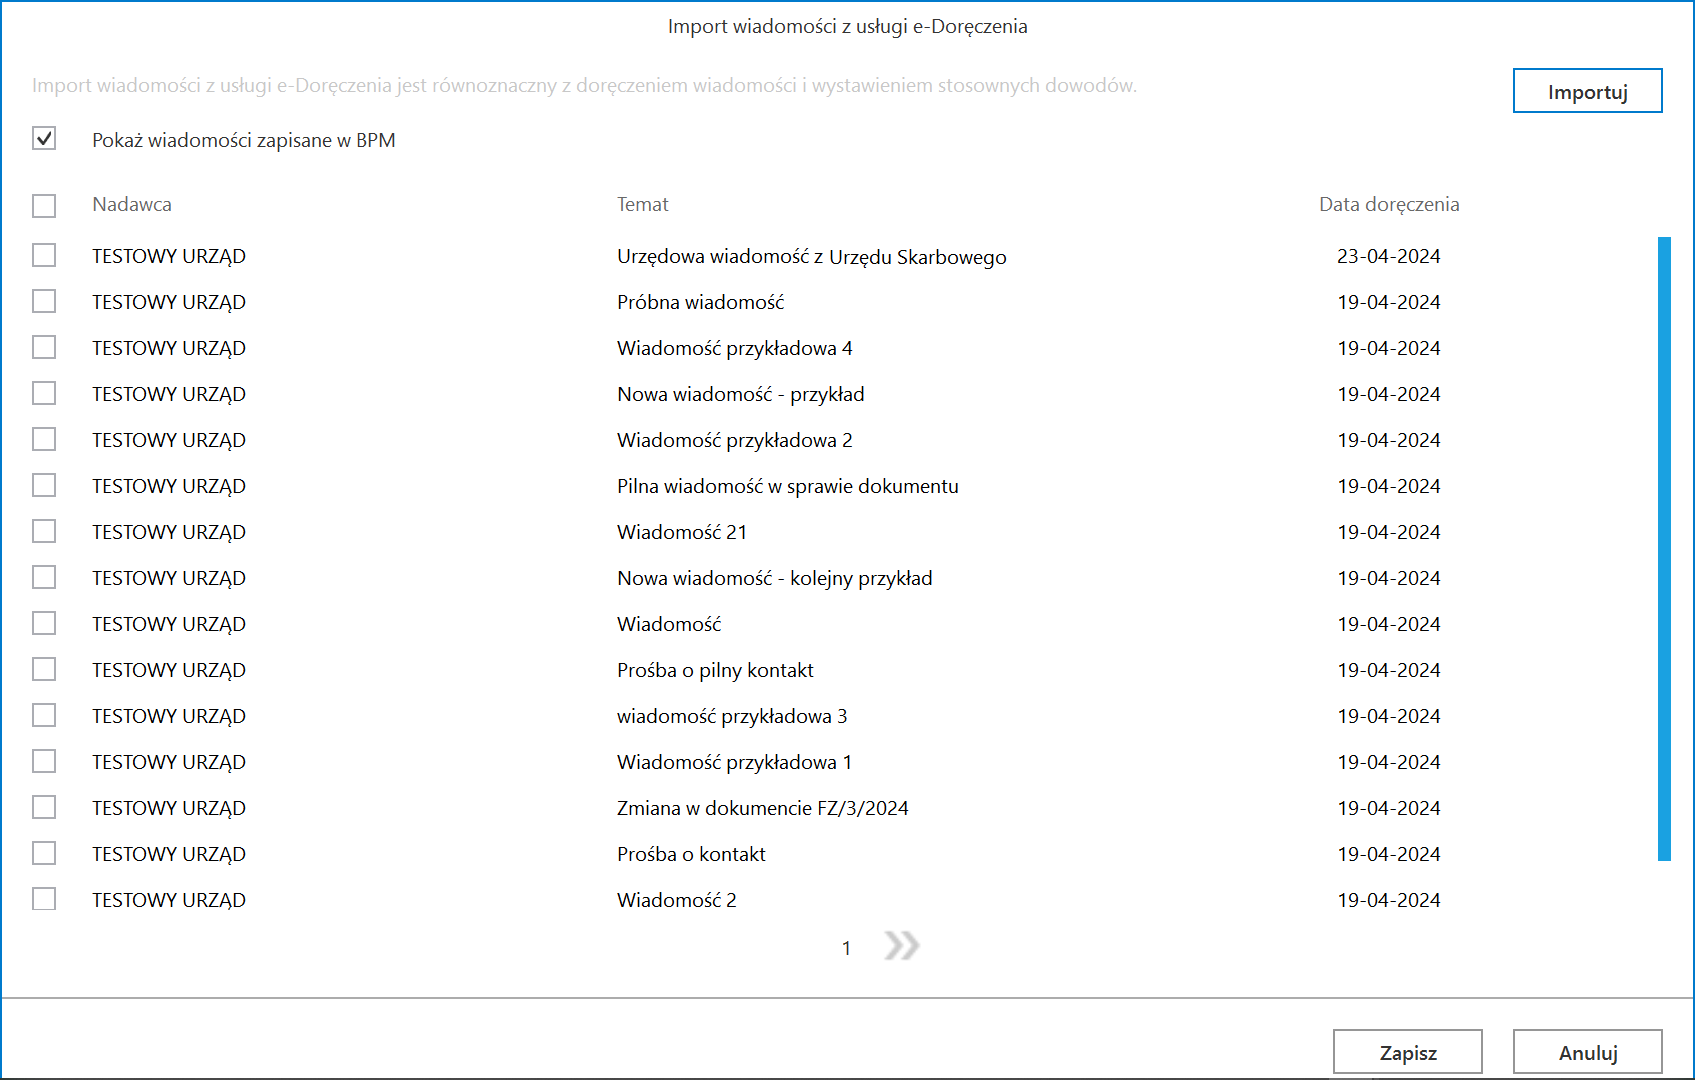Click subject 'Zmiana w dokumencie FZ/3/2024'

tap(763, 808)
